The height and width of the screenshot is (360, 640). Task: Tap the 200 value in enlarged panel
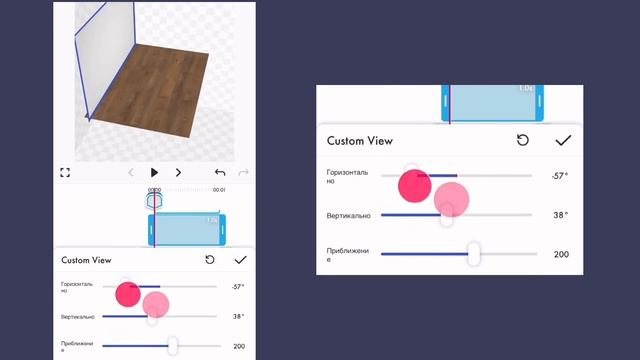click(561, 254)
